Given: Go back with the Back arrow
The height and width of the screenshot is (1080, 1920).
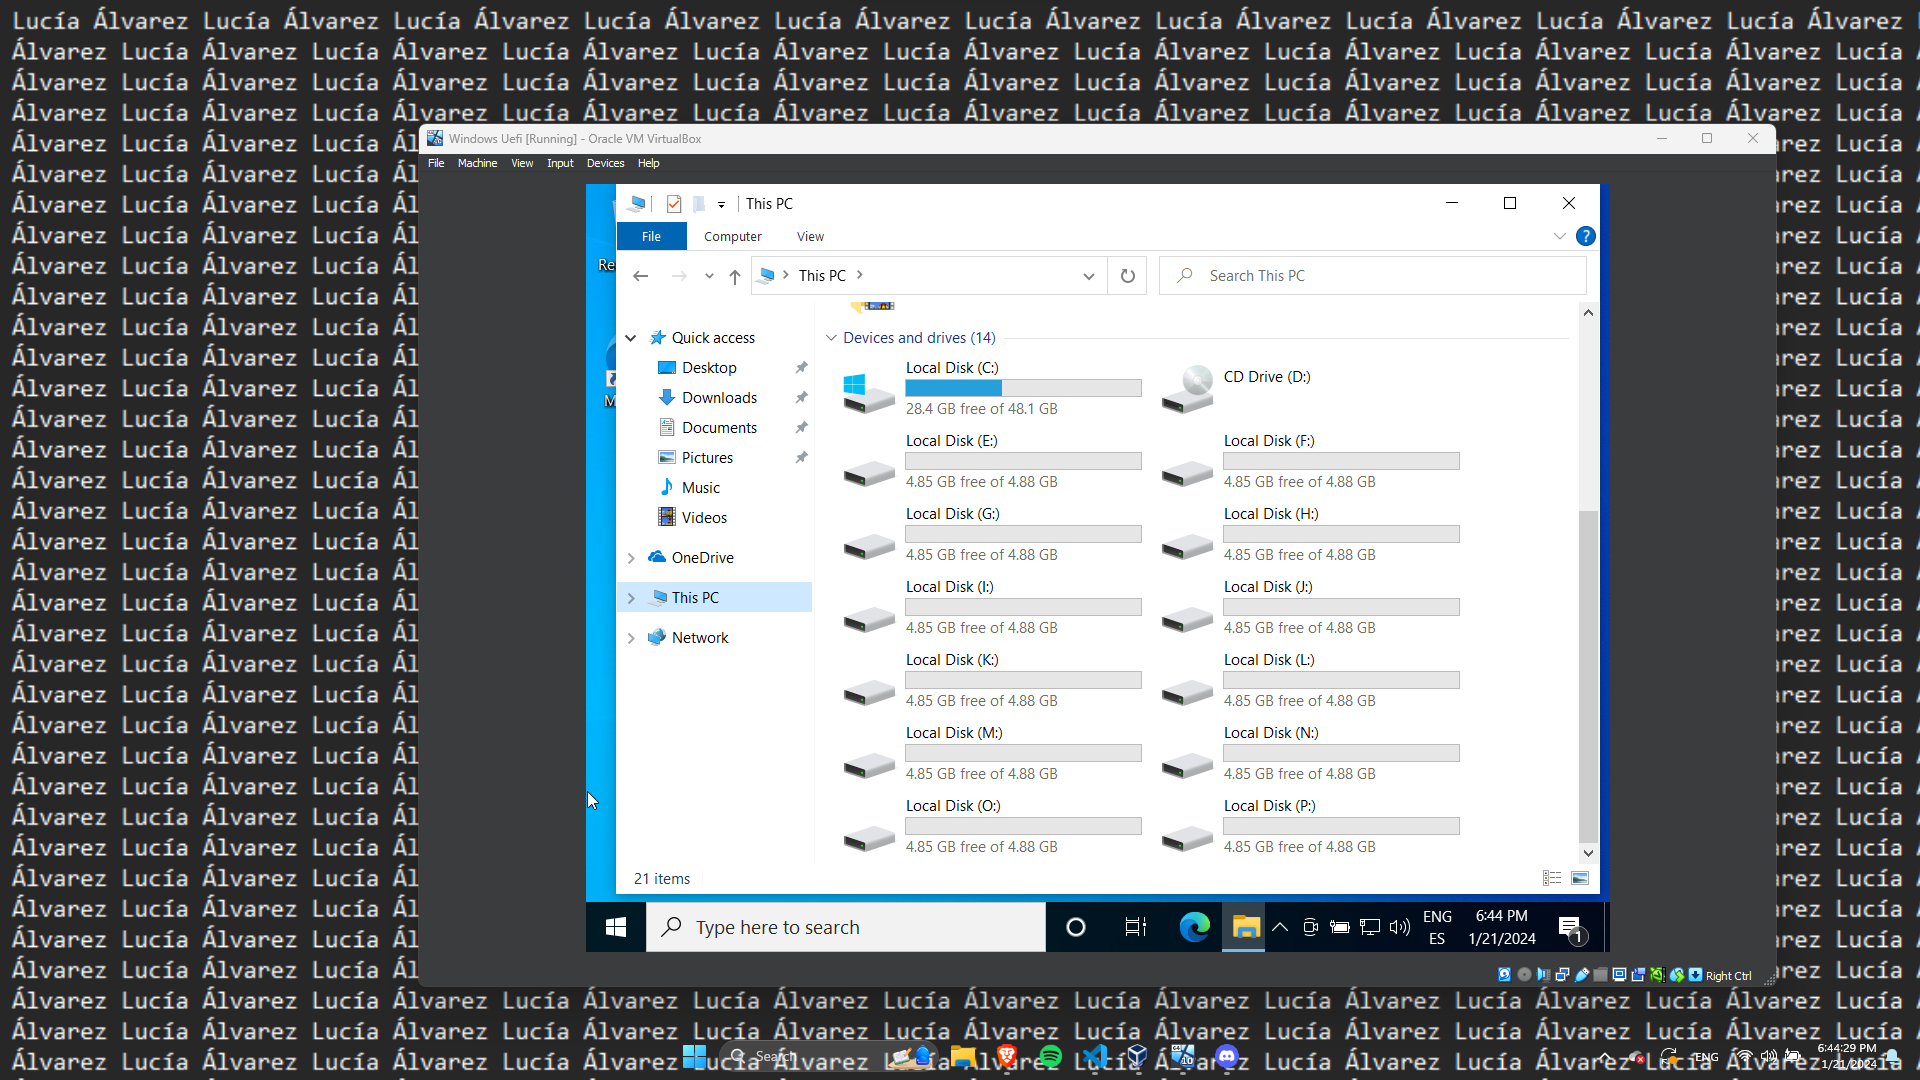Looking at the screenshot, I should (x=641, y=276).
